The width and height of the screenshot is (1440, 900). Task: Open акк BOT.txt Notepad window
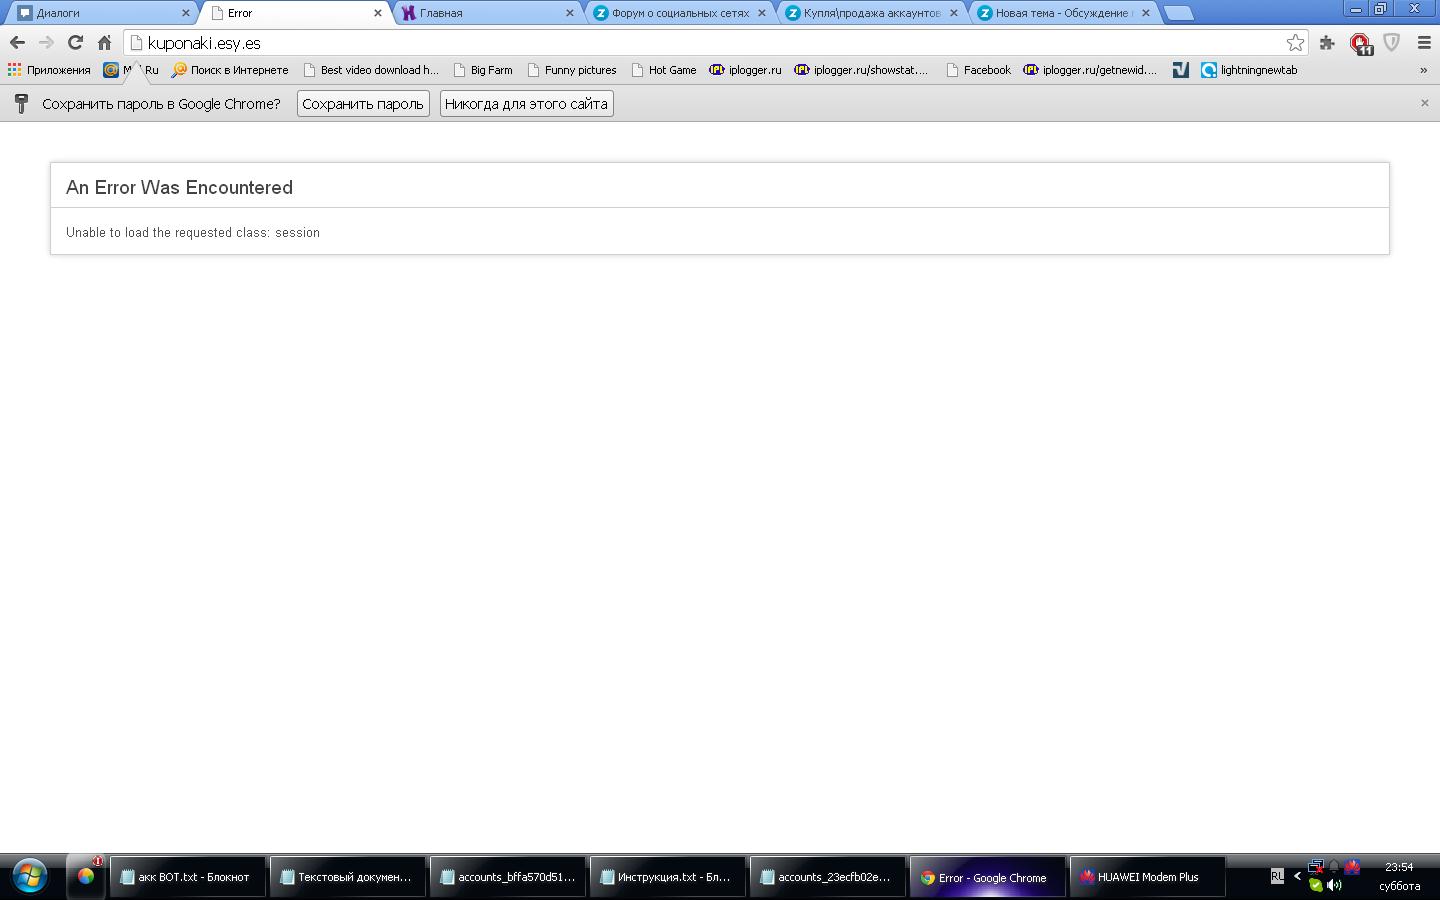pyautogui.click(x=187, y=877)
